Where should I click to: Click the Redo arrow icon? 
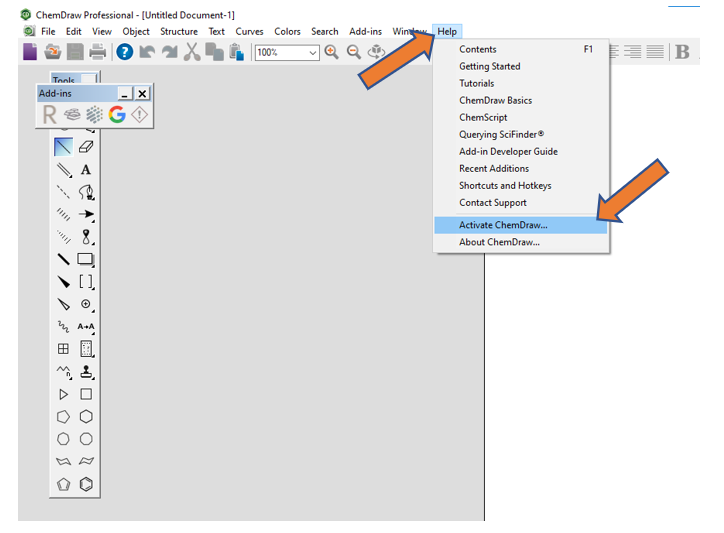169,52
